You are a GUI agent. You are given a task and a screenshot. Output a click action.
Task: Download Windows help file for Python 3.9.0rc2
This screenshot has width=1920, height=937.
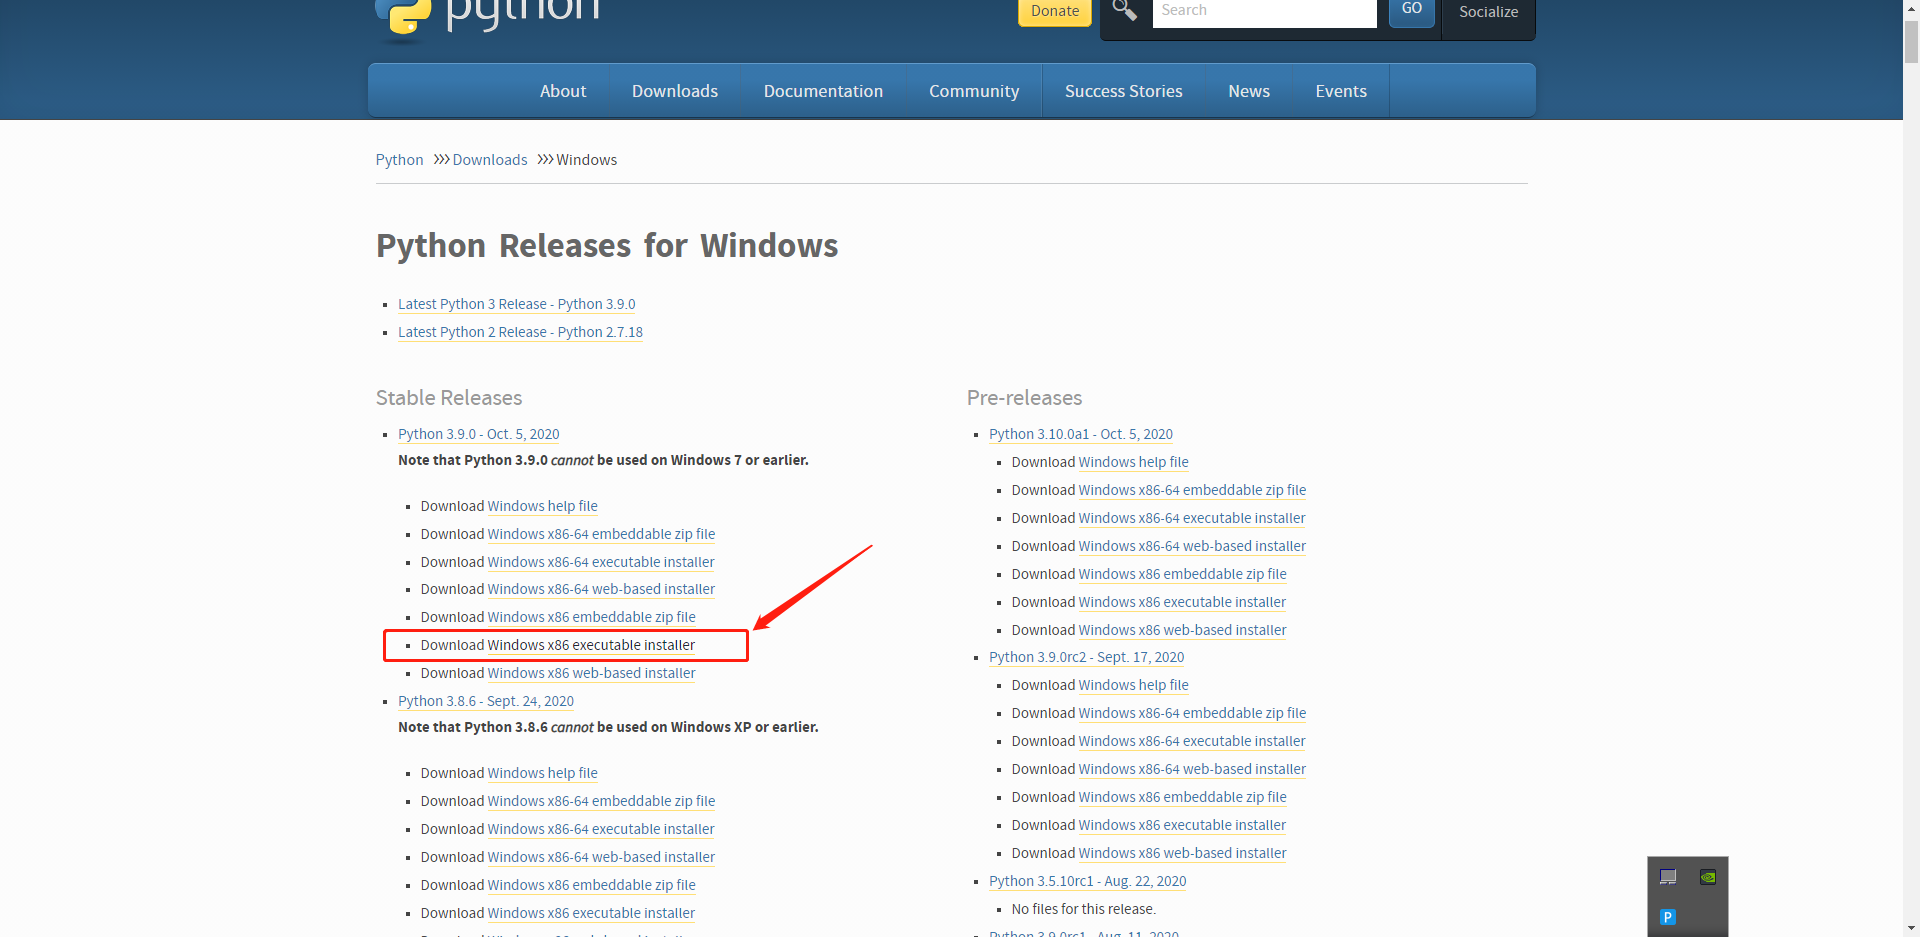1134,685
